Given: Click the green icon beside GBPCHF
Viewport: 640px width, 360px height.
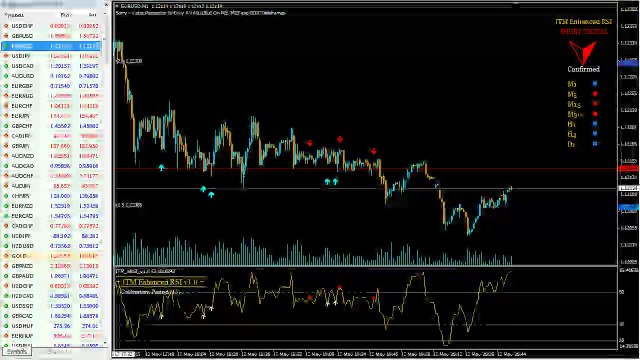Looking at the screenshot, I should [6, 126].
